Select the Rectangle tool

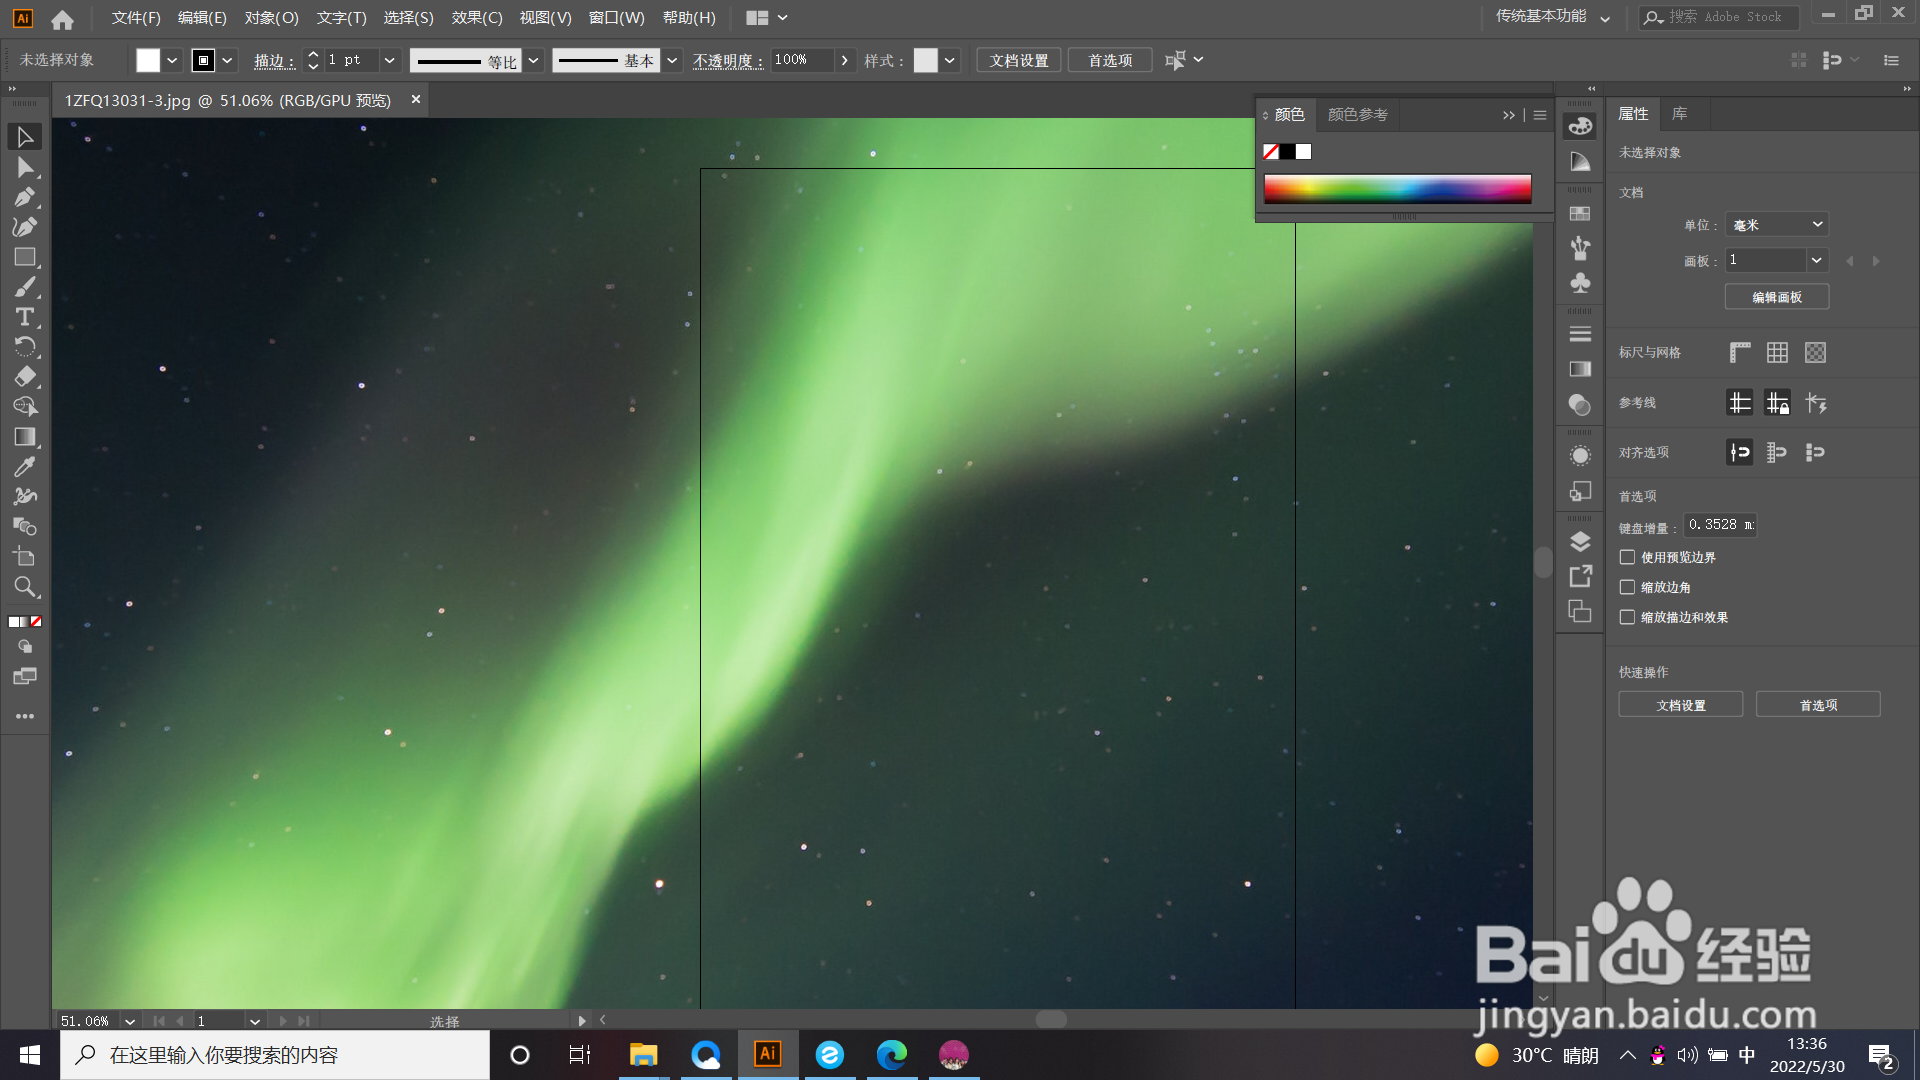pyautogui.click(x=25, y=257)
